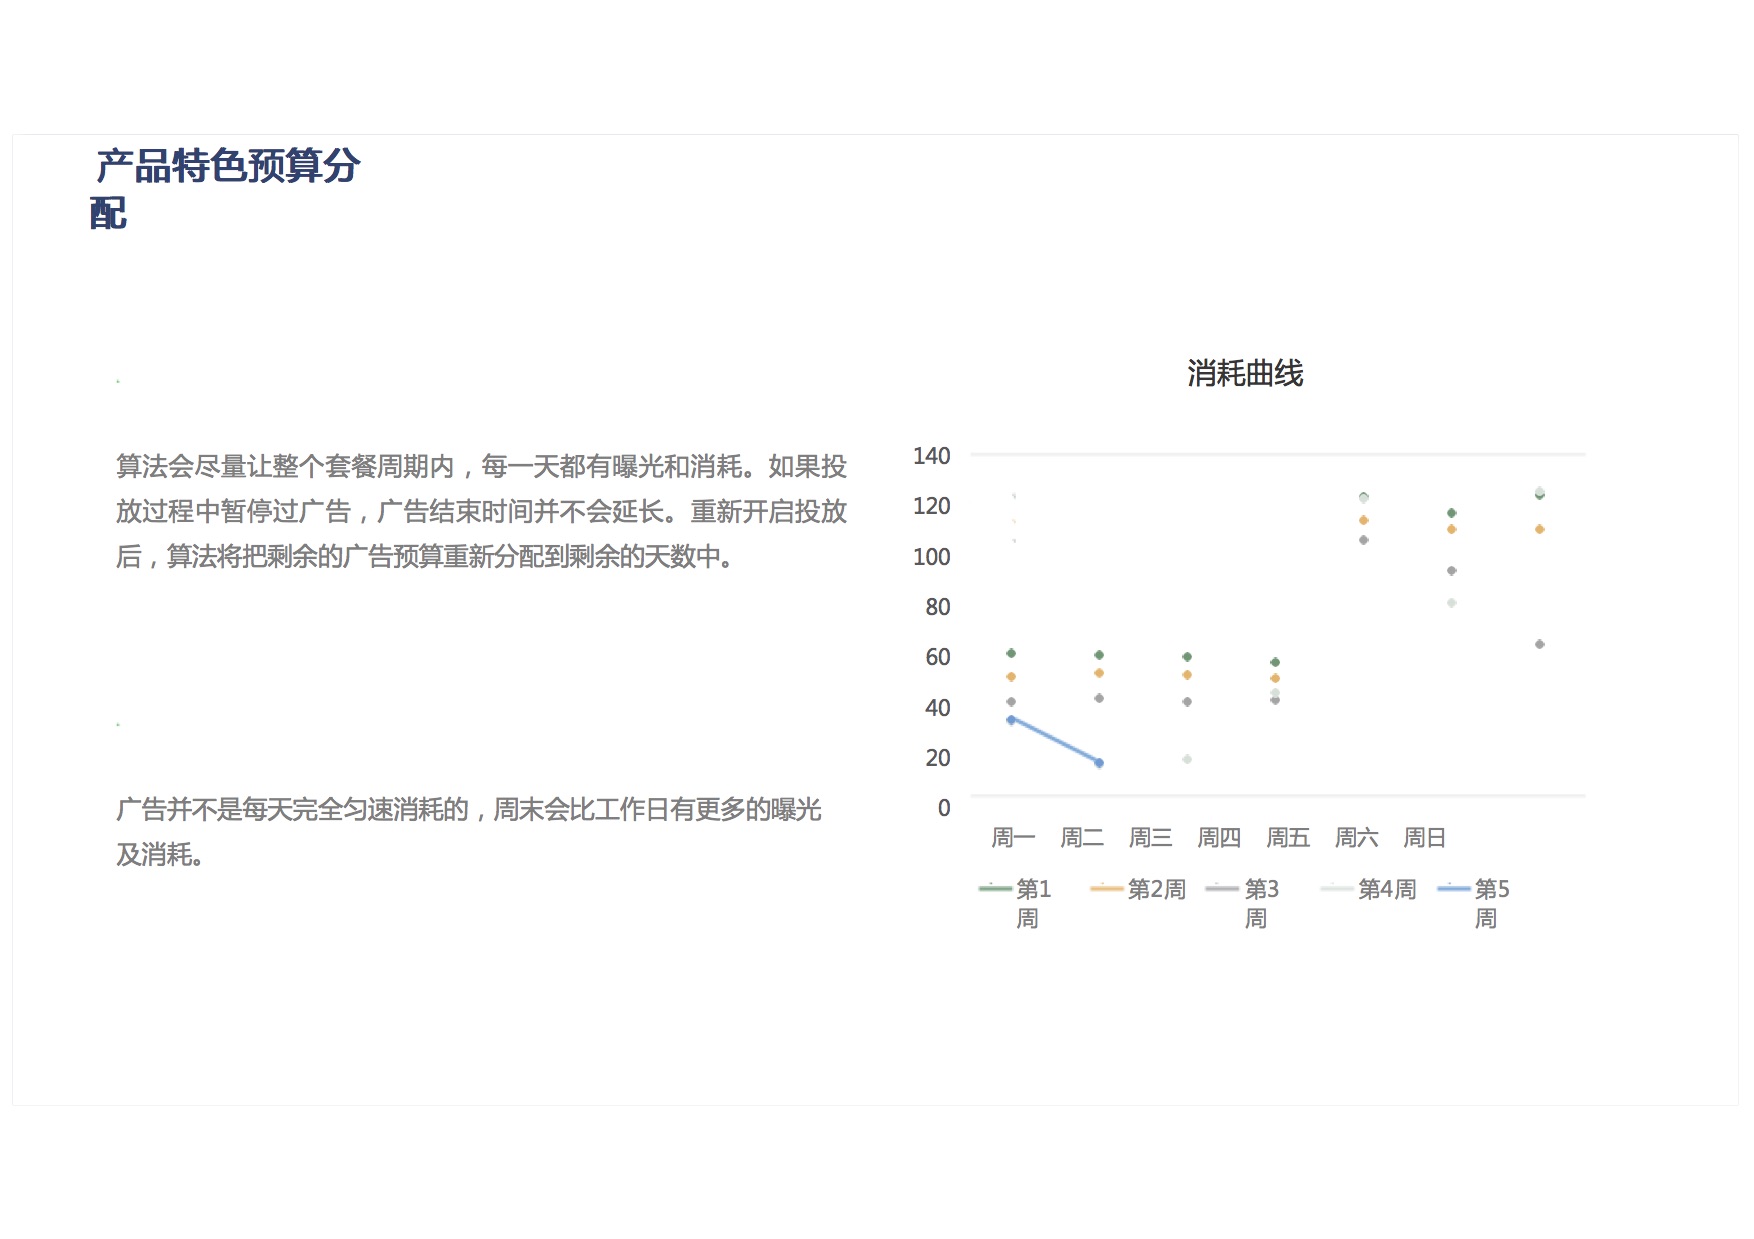Click the 0 y-axis value

(943, 808)
